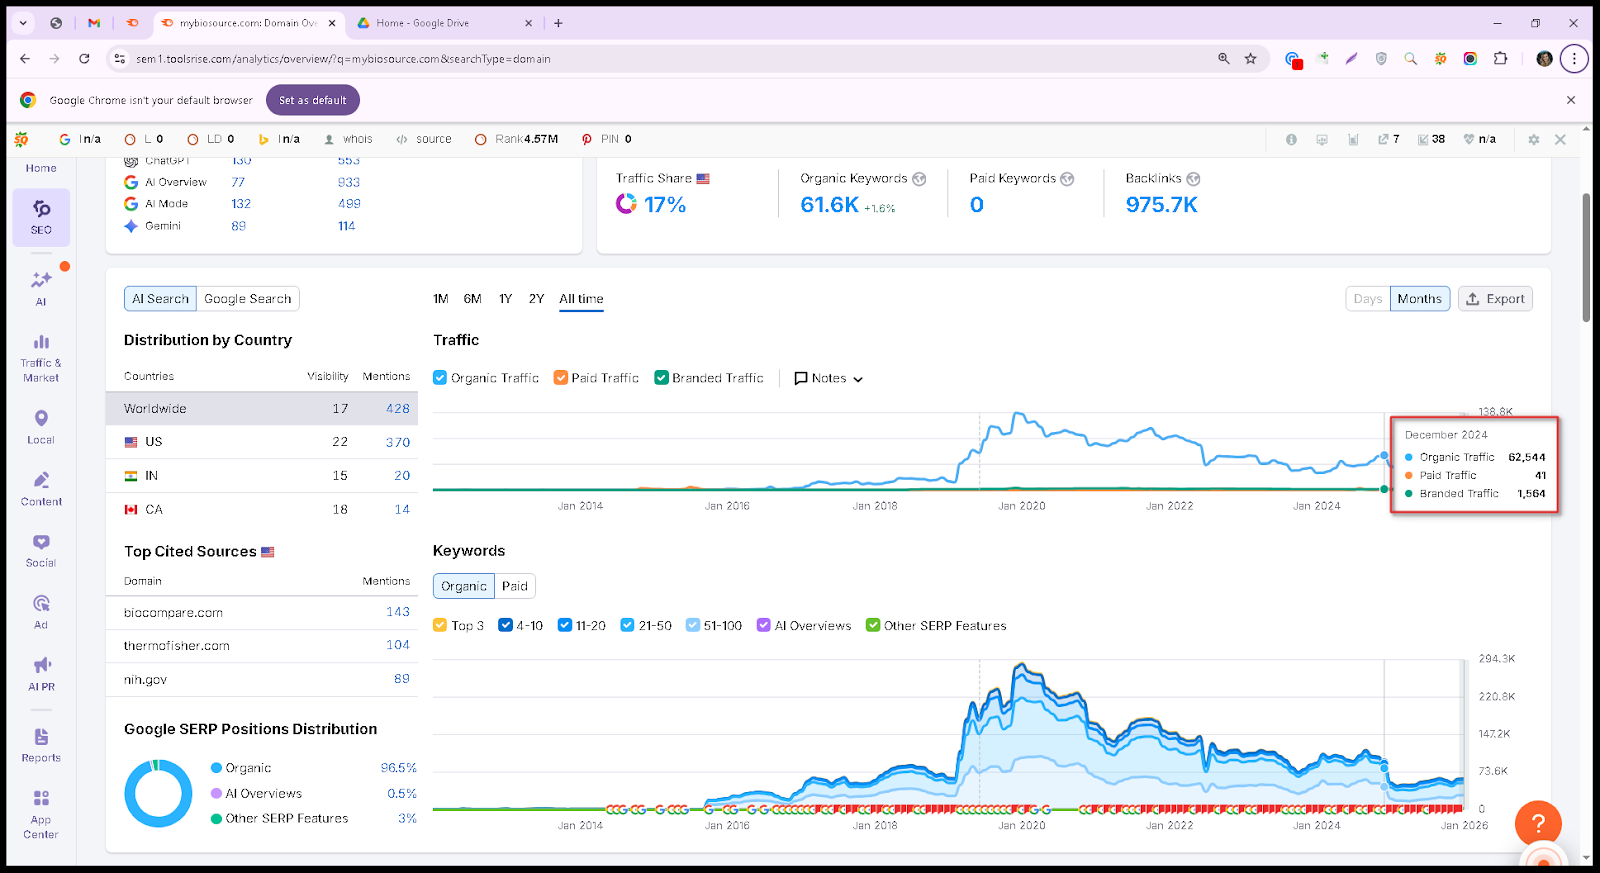Open the Chrome Extensions puzzle menu

pos(1500,59)
